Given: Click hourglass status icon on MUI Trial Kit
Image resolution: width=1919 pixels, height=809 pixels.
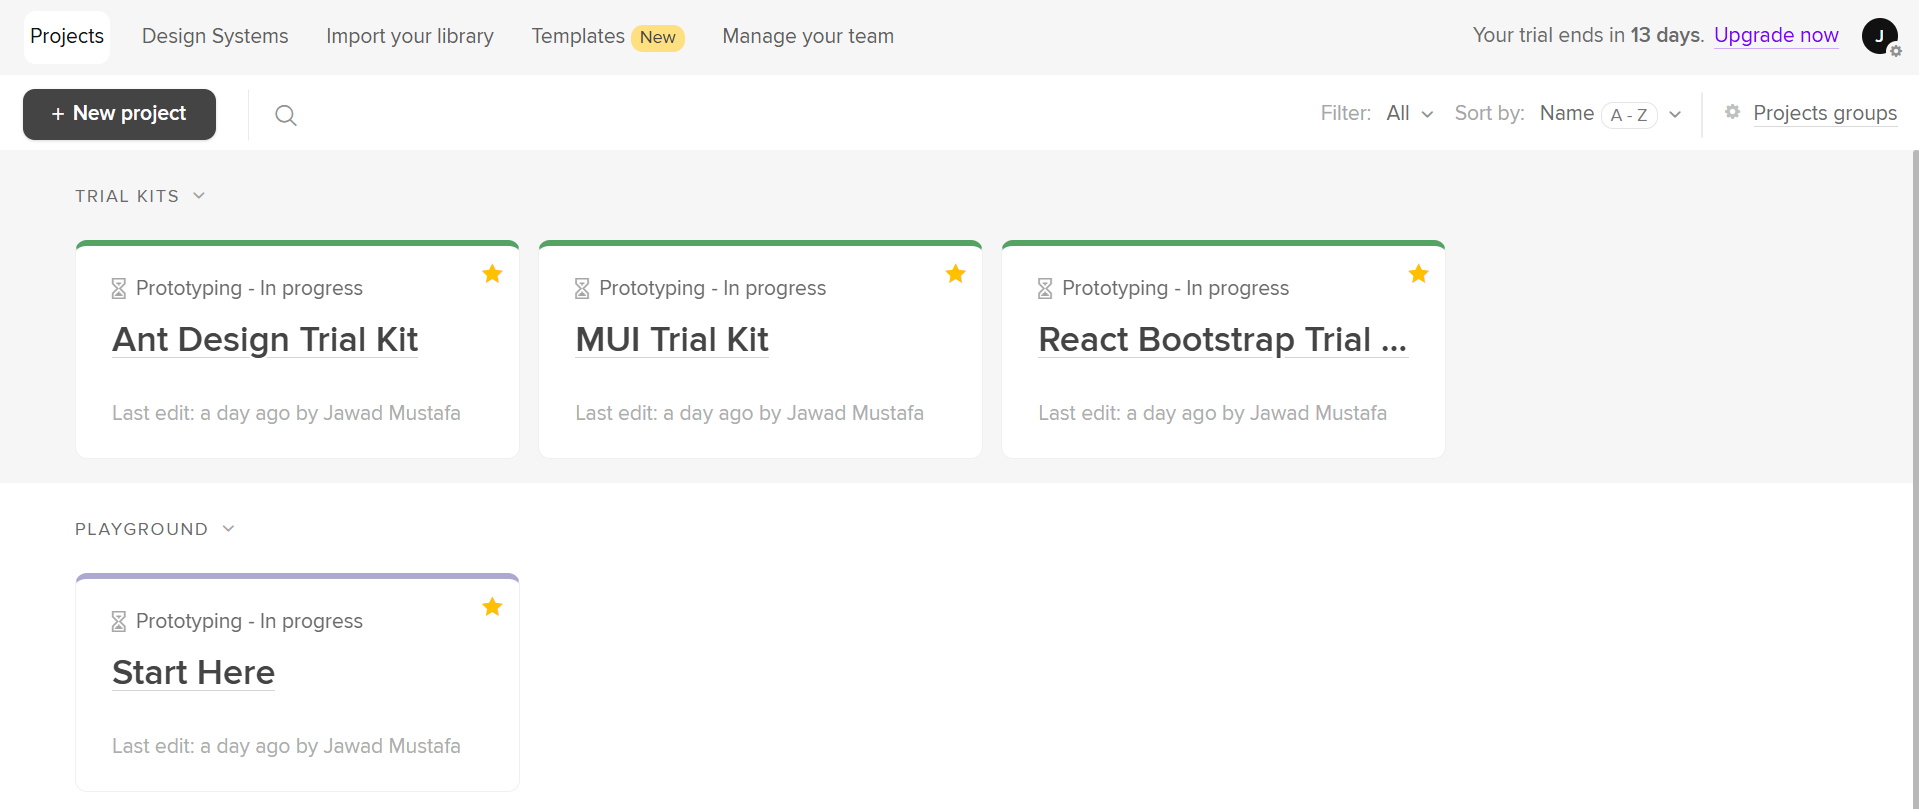Looking at the screenshot, I should coord(582,289).
